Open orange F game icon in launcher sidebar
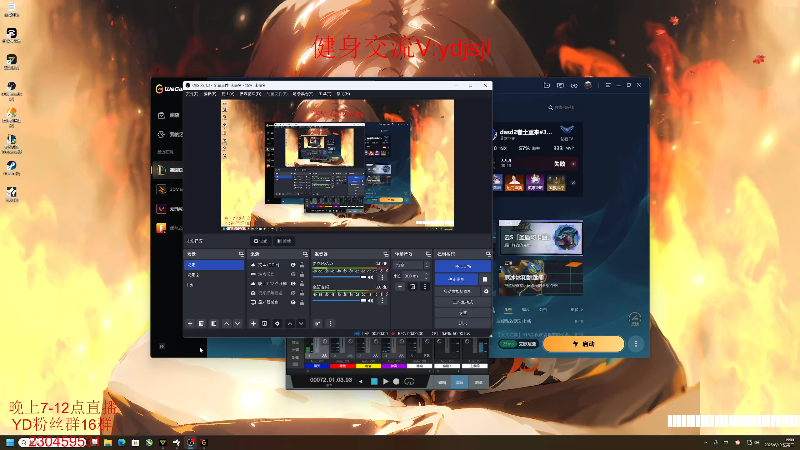 tap(161, 228)
